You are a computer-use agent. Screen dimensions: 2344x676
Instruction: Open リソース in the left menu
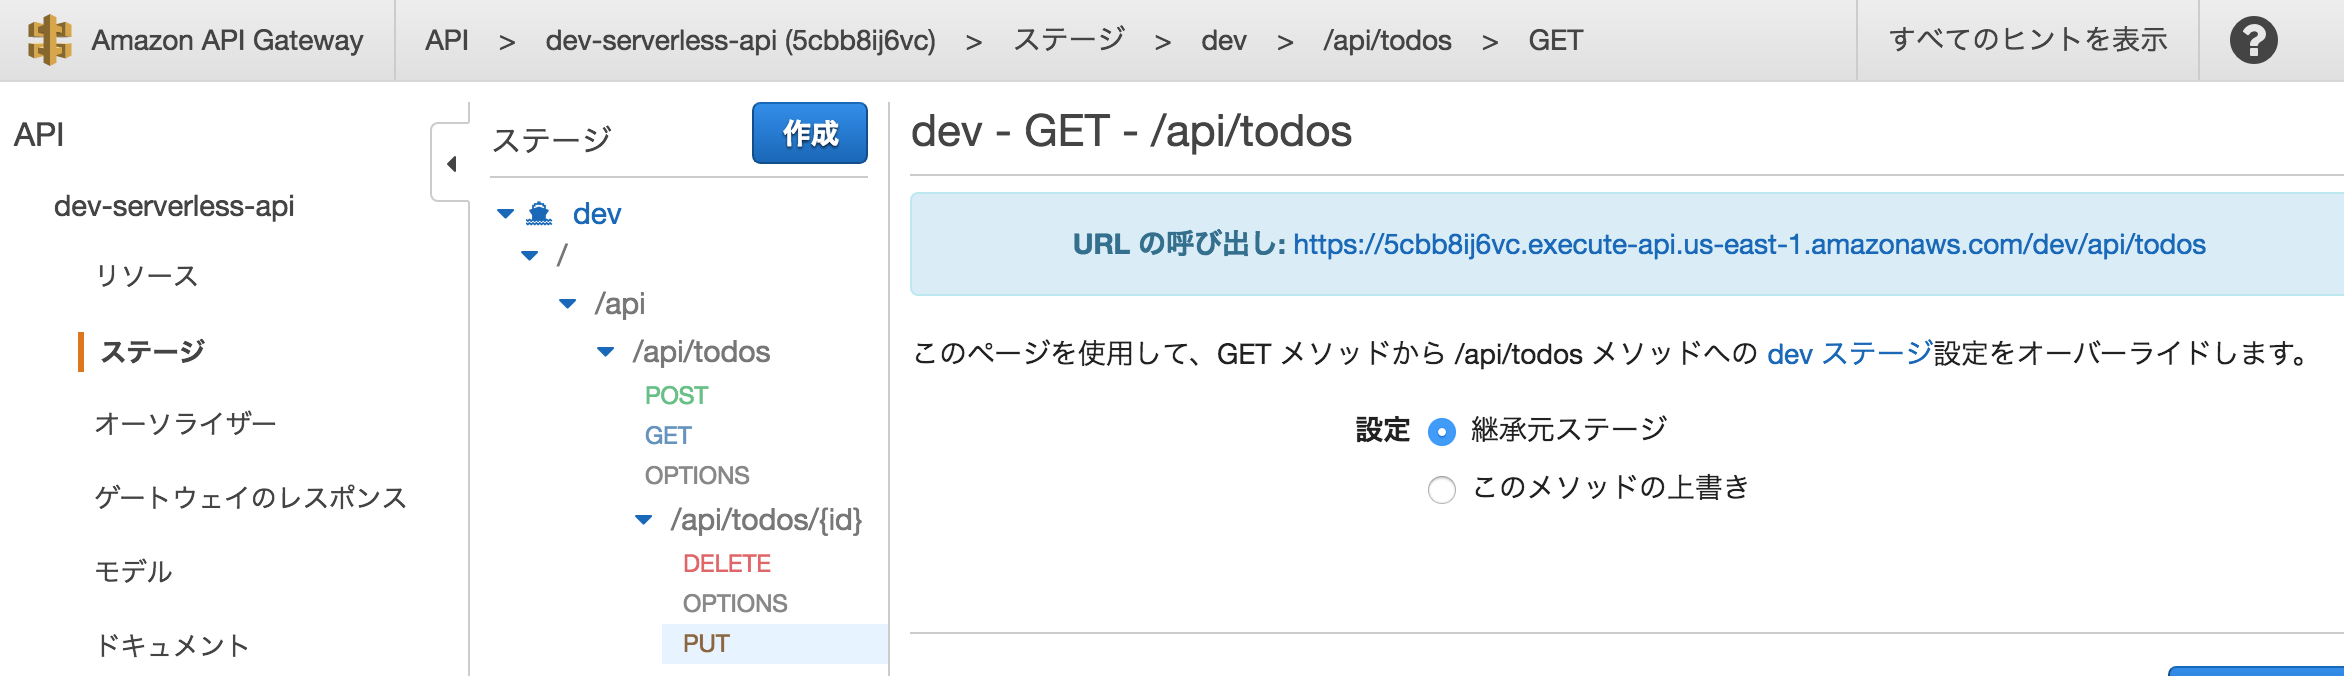(x=147, y=276)
